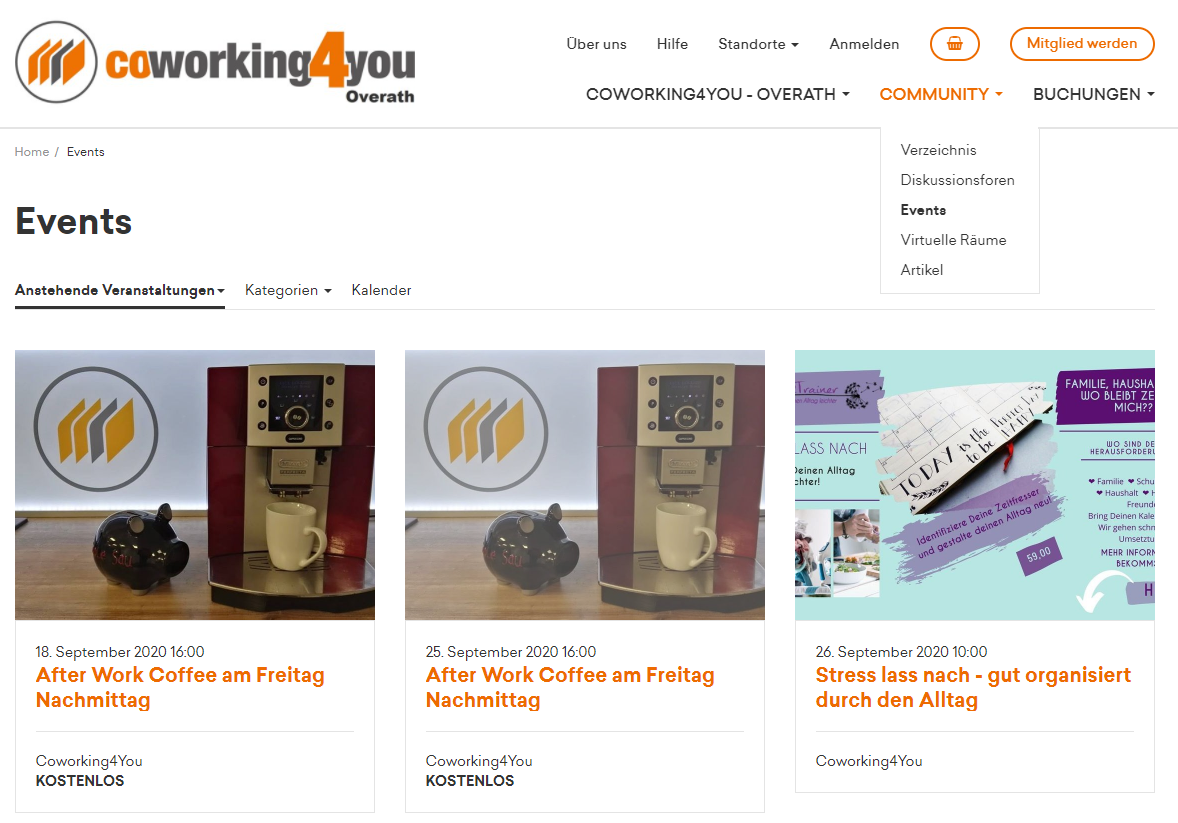
Task: Open Artikel from the Community menu
Action: [922, 271]
